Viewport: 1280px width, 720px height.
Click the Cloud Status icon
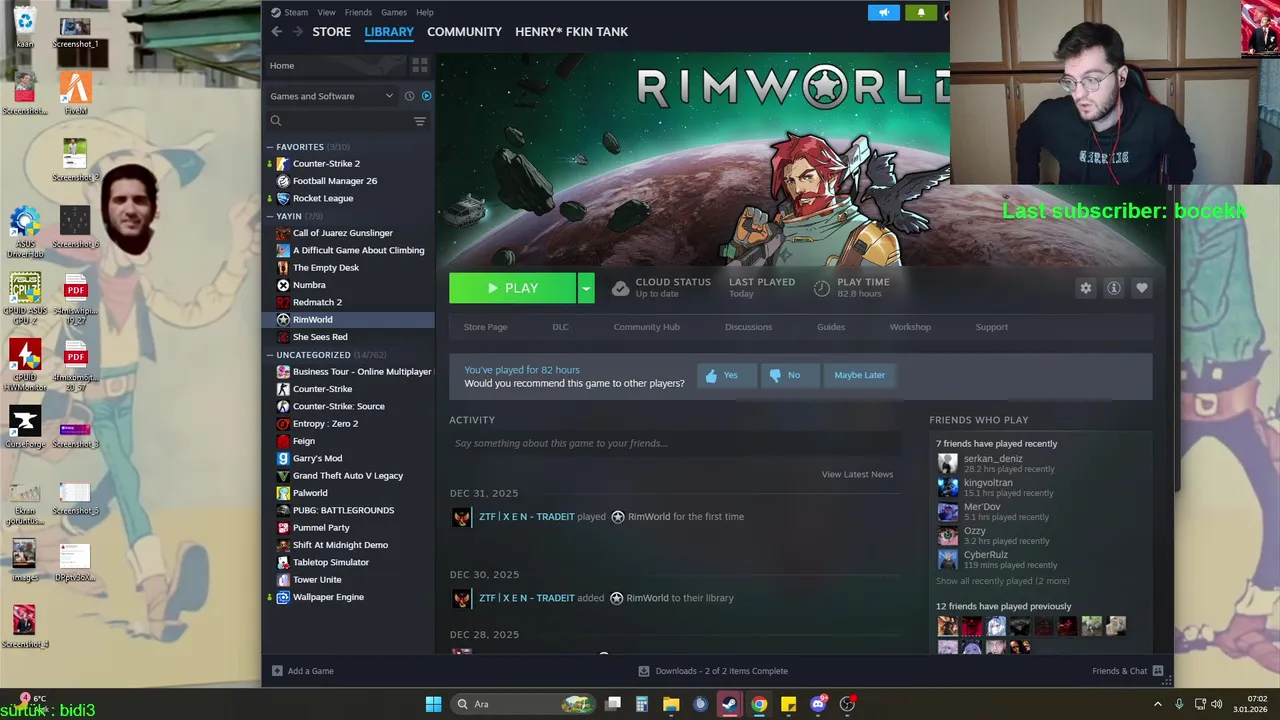620,288
